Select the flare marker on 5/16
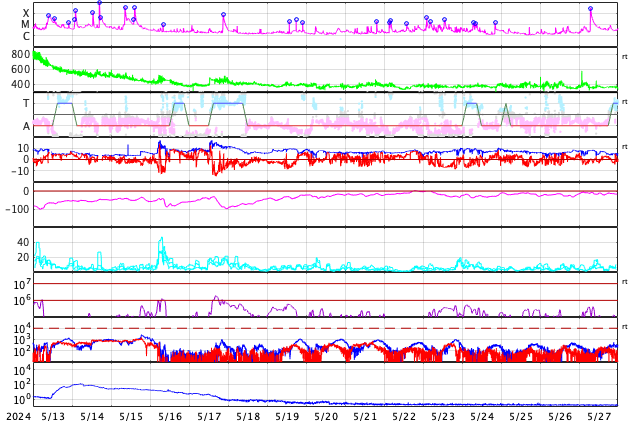Image resolution: width=634 pixels, height=424 pixels. tap(163, 25)
